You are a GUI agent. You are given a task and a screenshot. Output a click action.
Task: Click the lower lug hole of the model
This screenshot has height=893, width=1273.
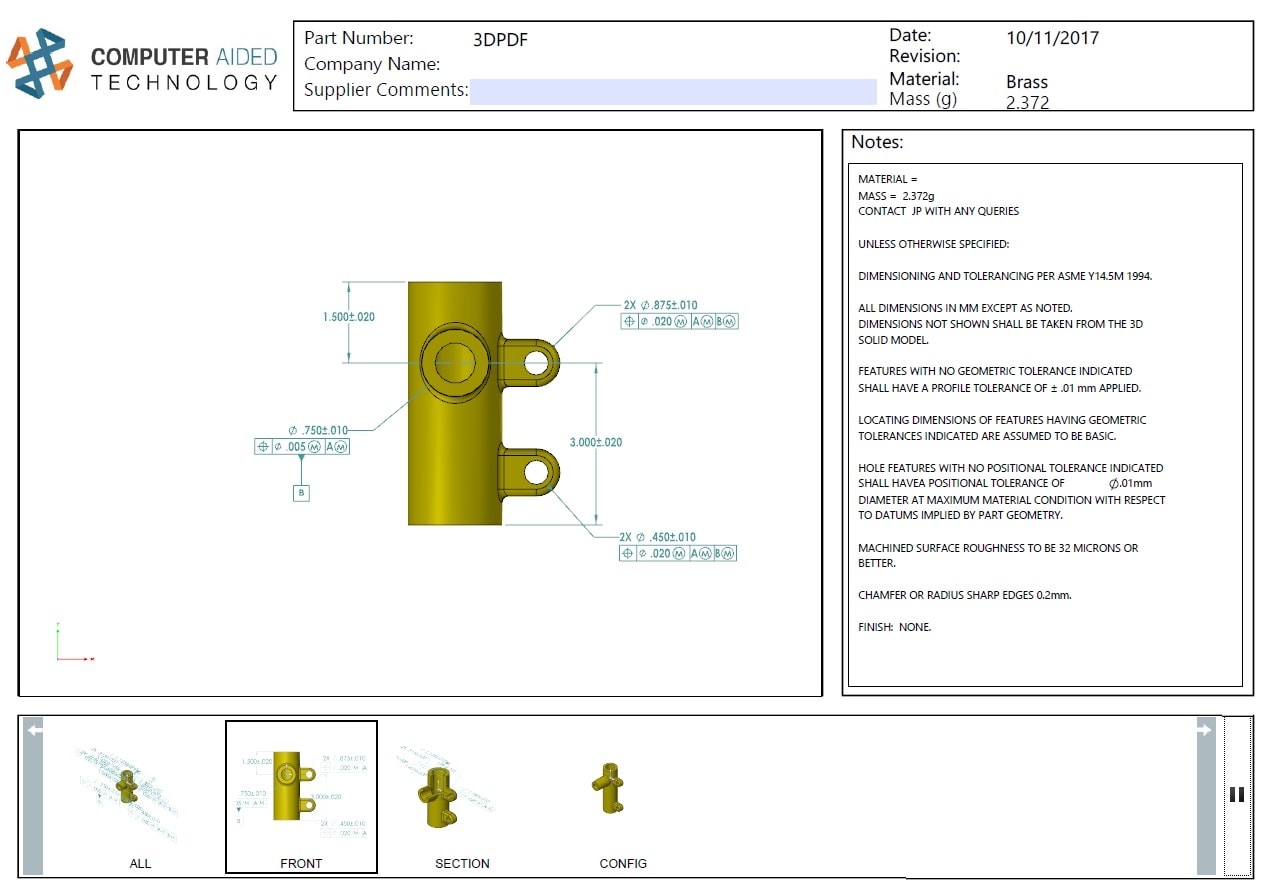[537, 470]
